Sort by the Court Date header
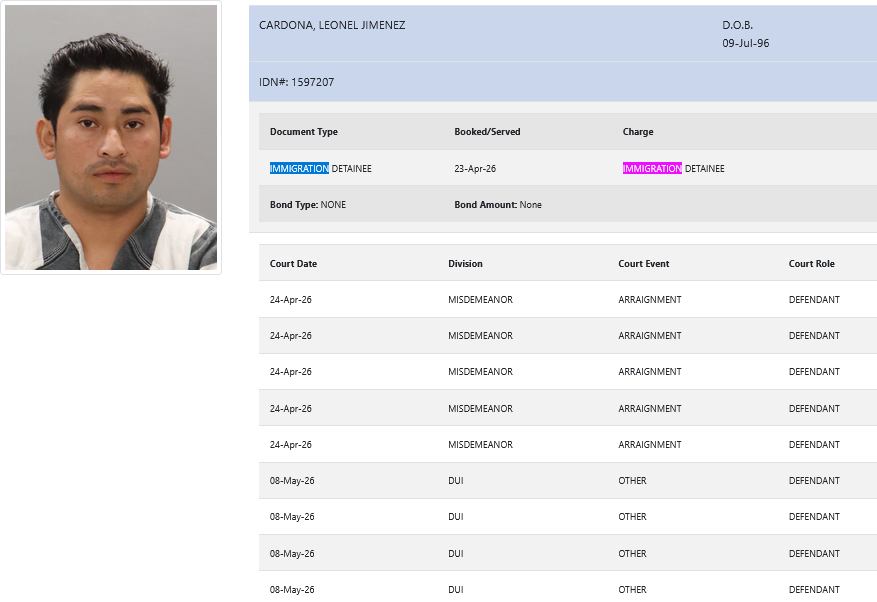 pyautogui.click(x=293, y=264)
